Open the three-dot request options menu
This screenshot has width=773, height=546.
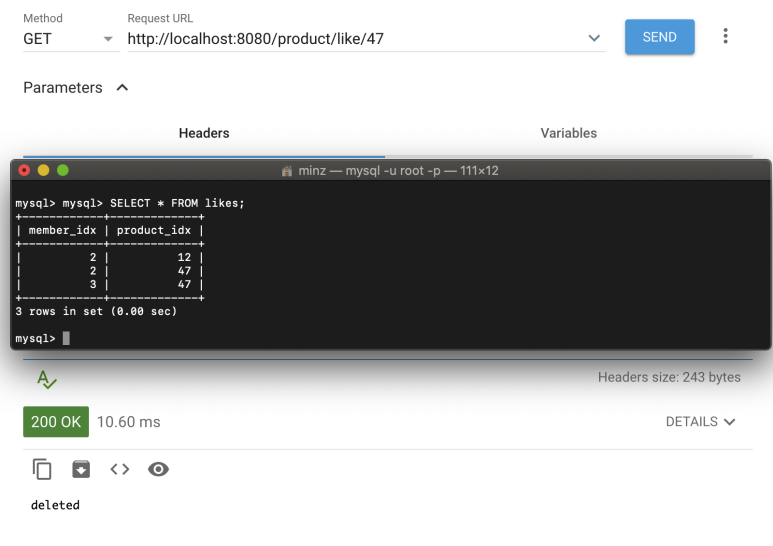coord(725,36)
